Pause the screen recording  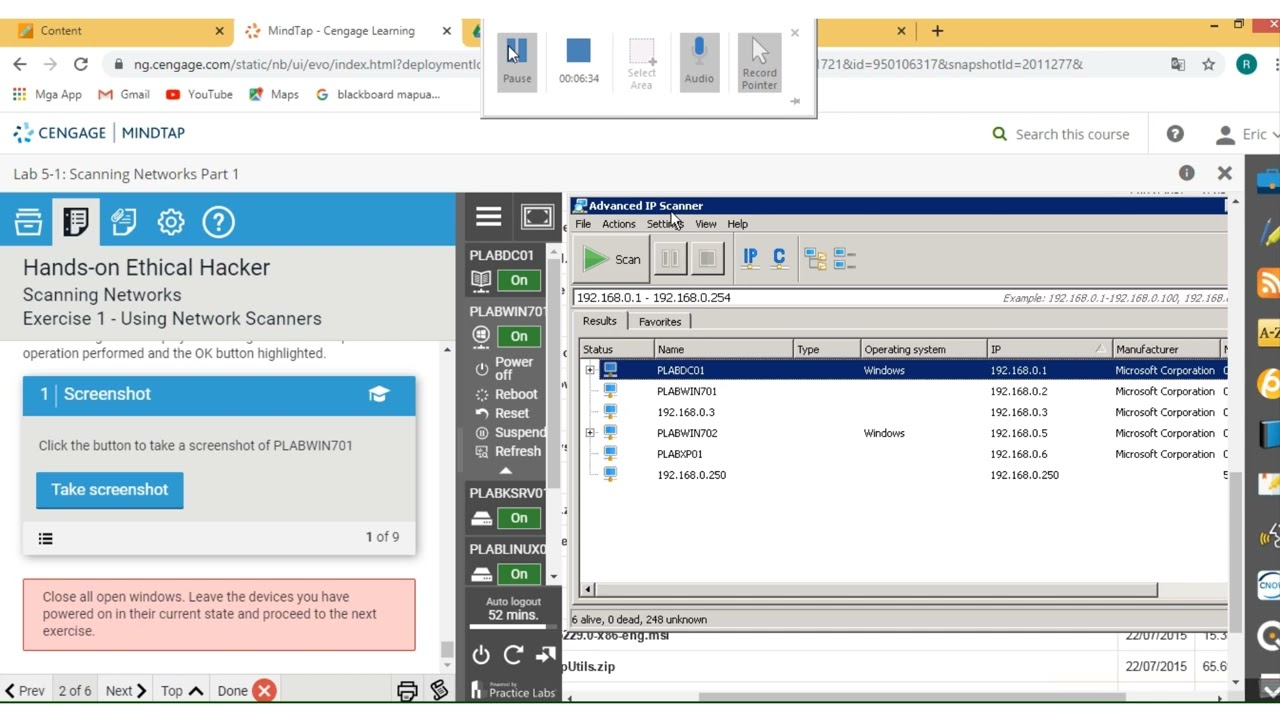[517, 60]
